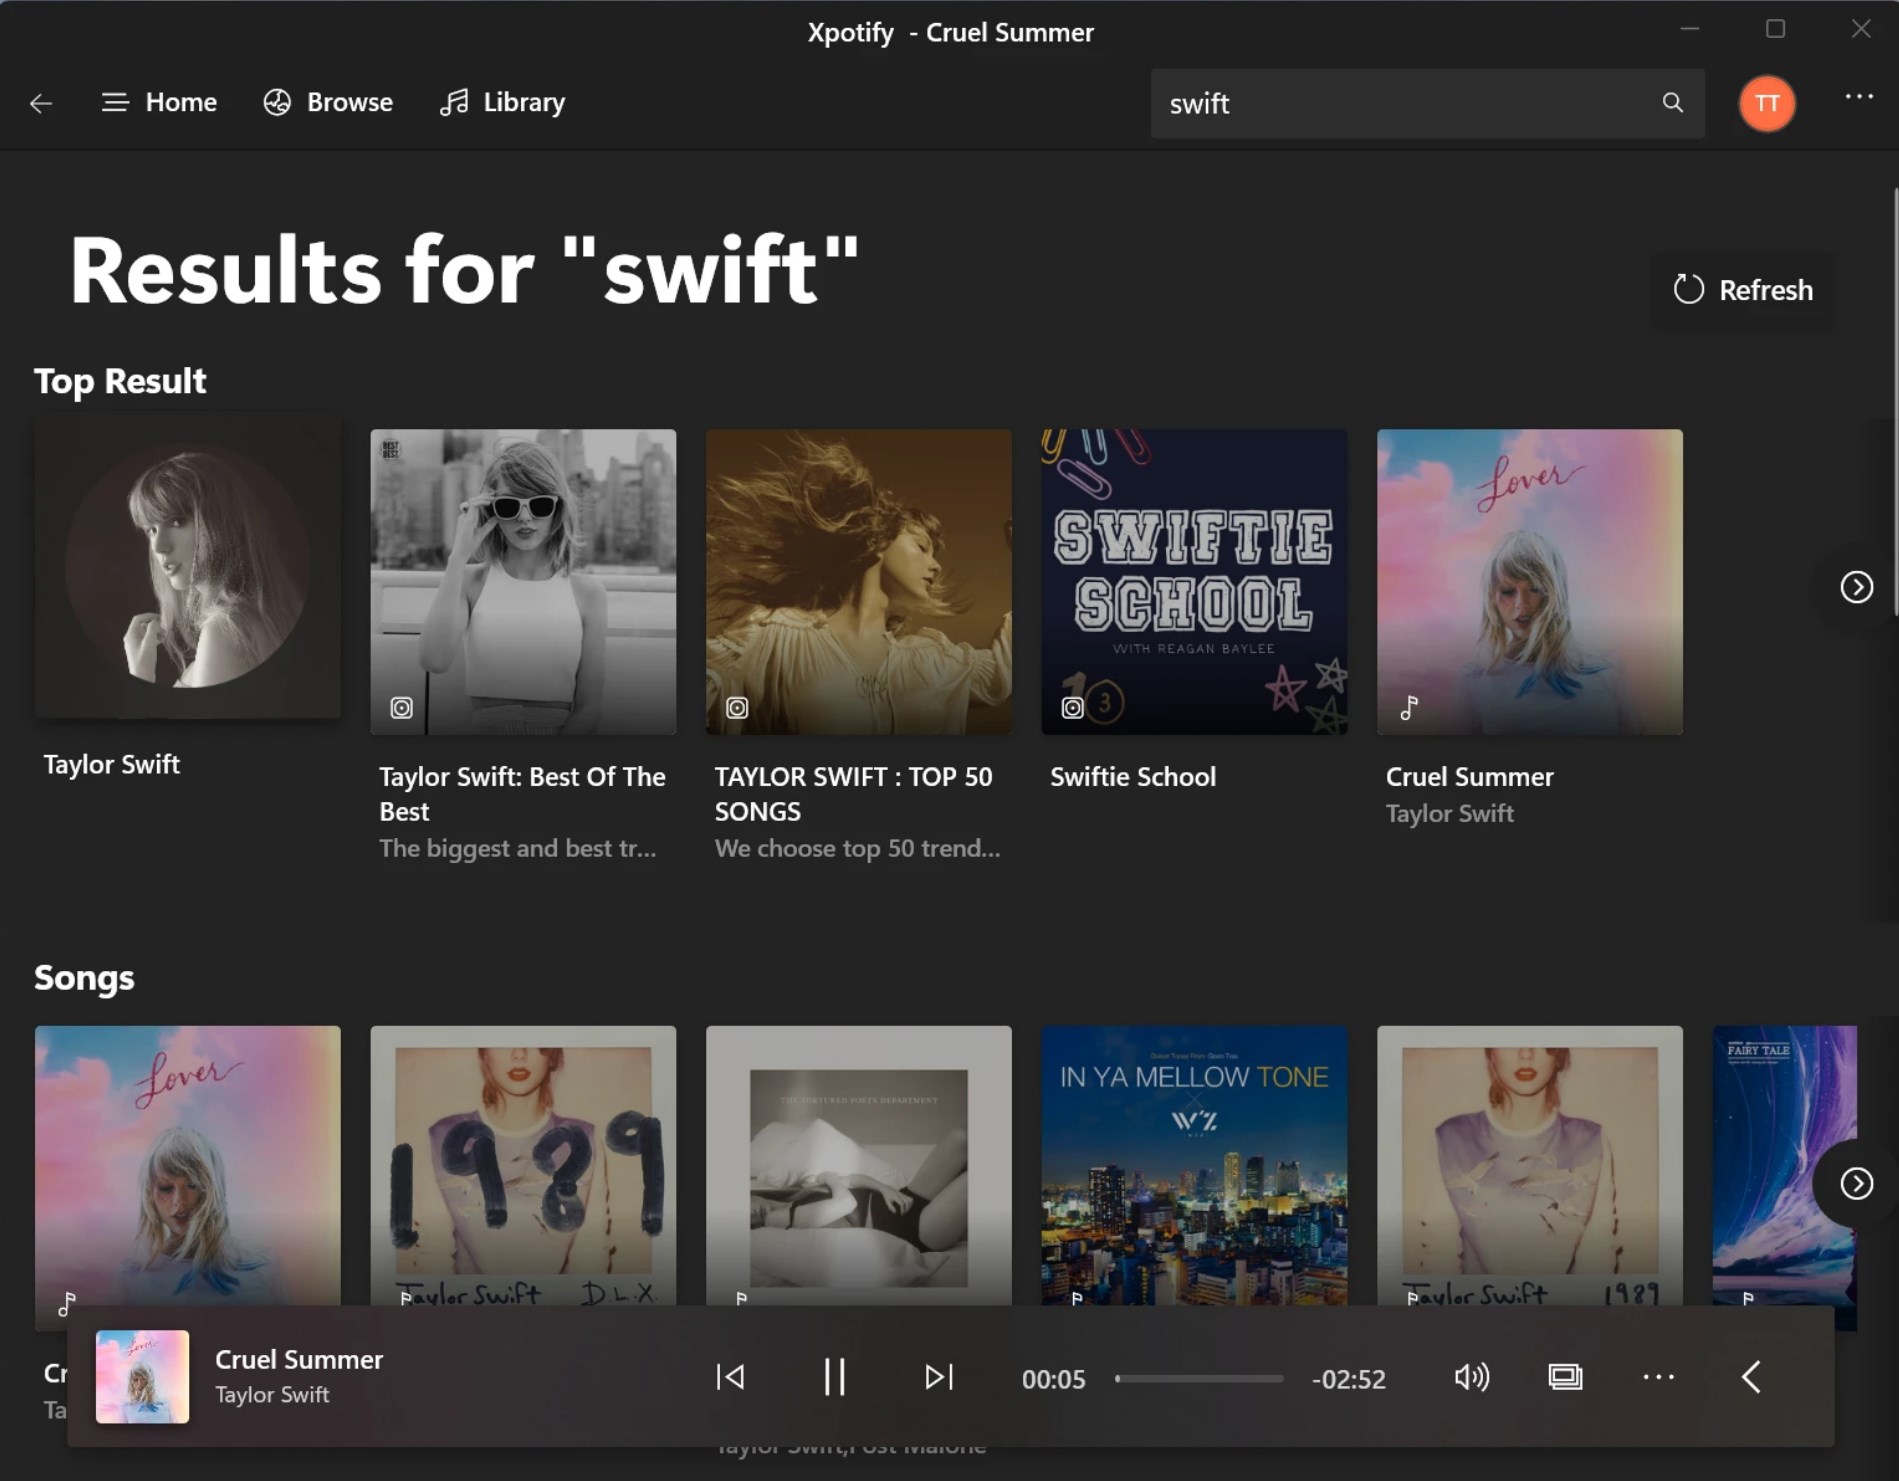The width and height of the screenshot is (1899, 1481).
Task: Click the "Swiftie School" title text
Action: (1133, 777)
